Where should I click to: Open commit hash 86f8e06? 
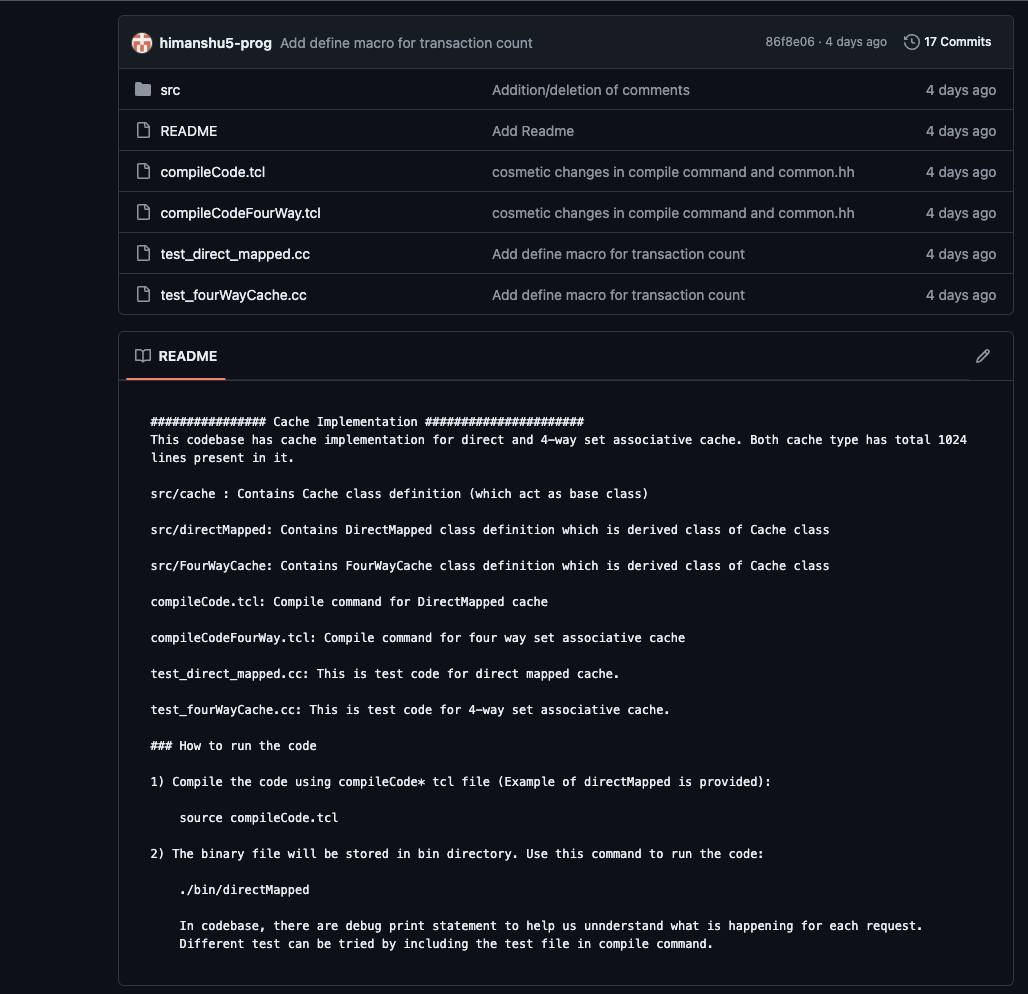point(789,42)
